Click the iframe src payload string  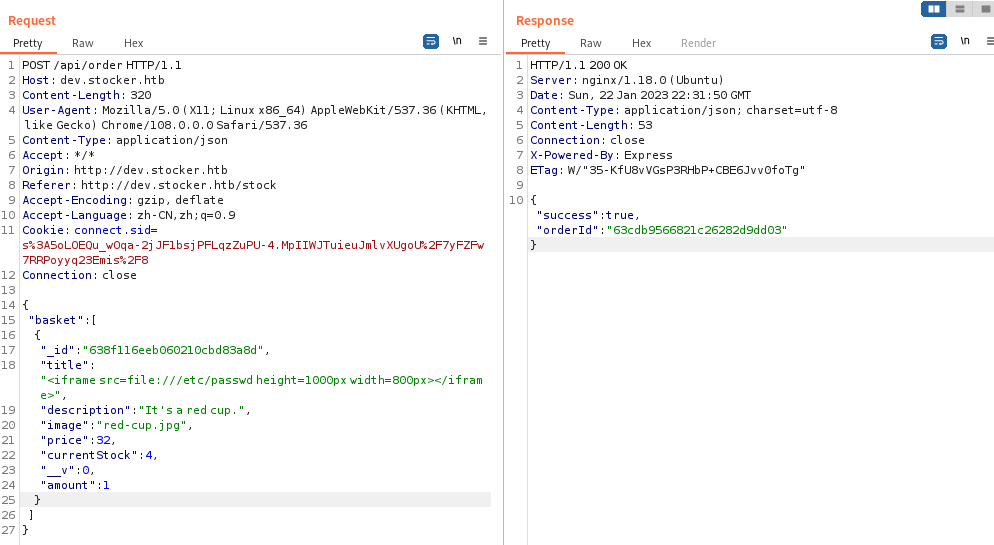261,387
